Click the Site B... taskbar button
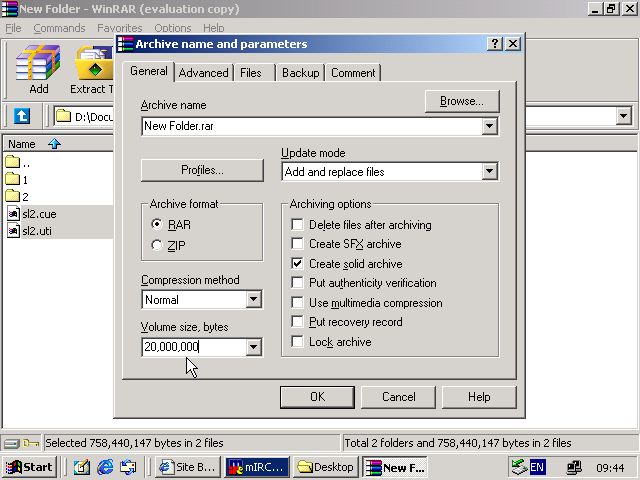Image resolution: width=640 pixels, height=480 pixels. pos(188,467)
